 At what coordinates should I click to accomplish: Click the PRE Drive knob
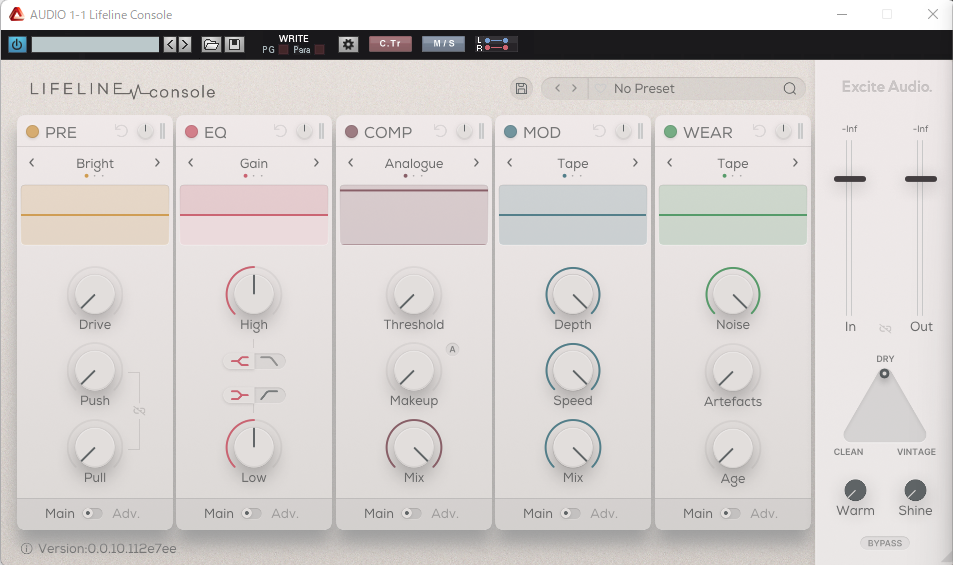tap(94, 294)
